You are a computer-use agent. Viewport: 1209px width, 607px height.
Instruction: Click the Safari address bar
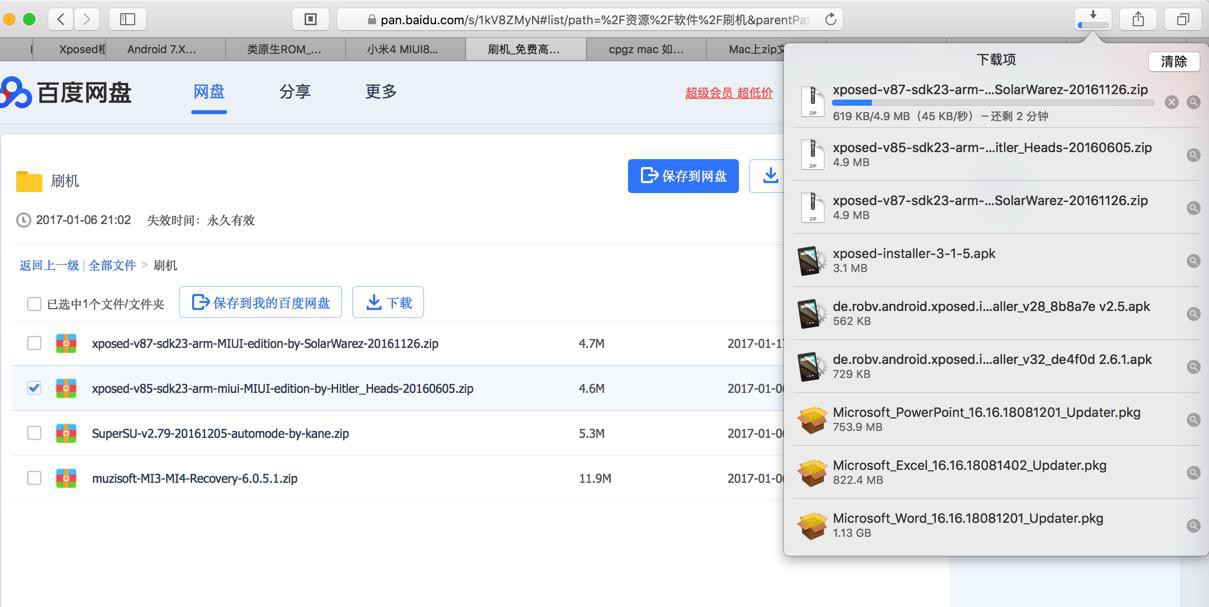[x=590, y=19]
